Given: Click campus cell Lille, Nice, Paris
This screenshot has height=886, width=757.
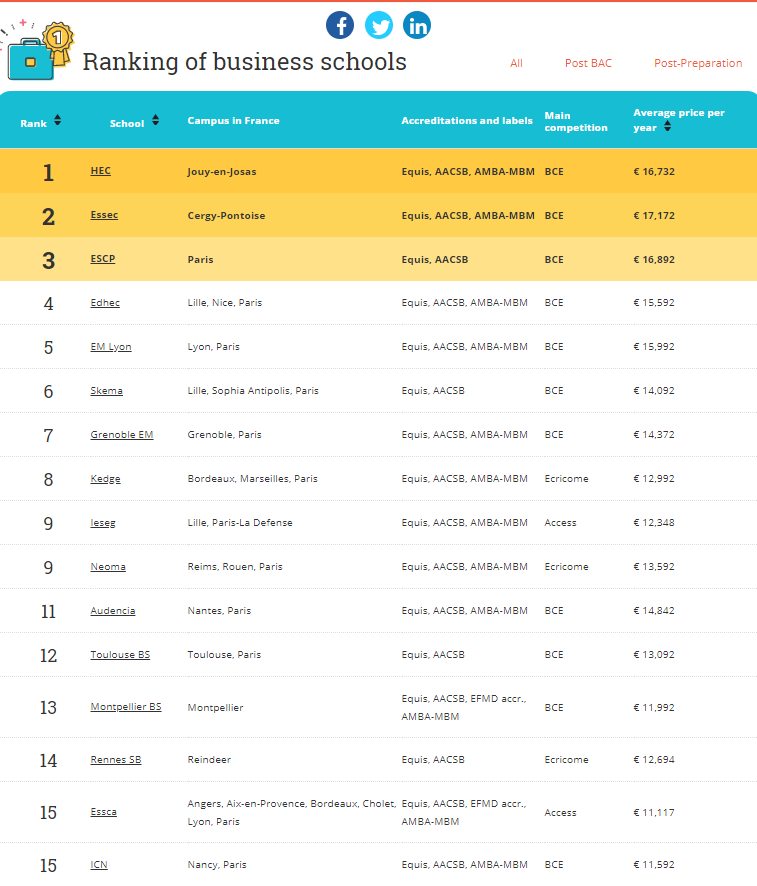Looking at the screenshot, I should coord(225,303).
